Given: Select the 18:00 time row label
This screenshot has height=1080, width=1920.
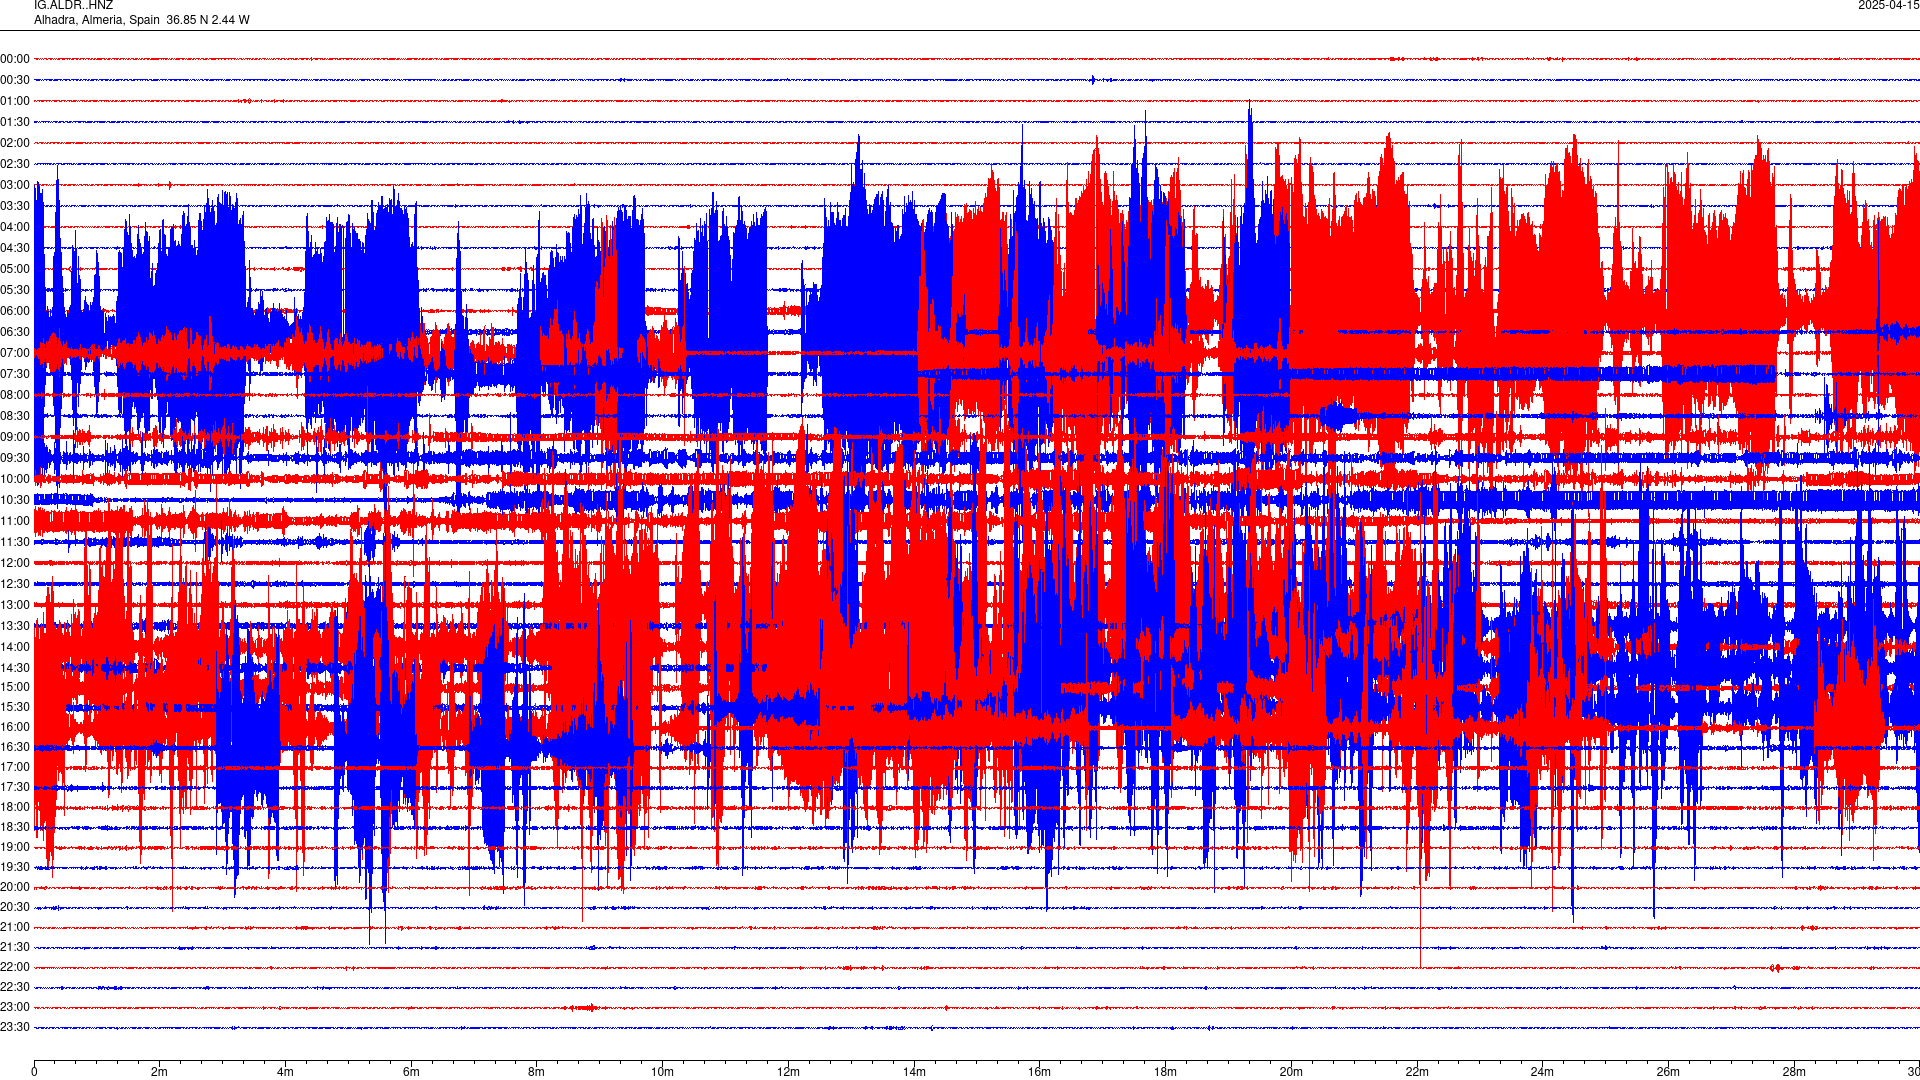Looking at the screenshot, I should point(15,807).
